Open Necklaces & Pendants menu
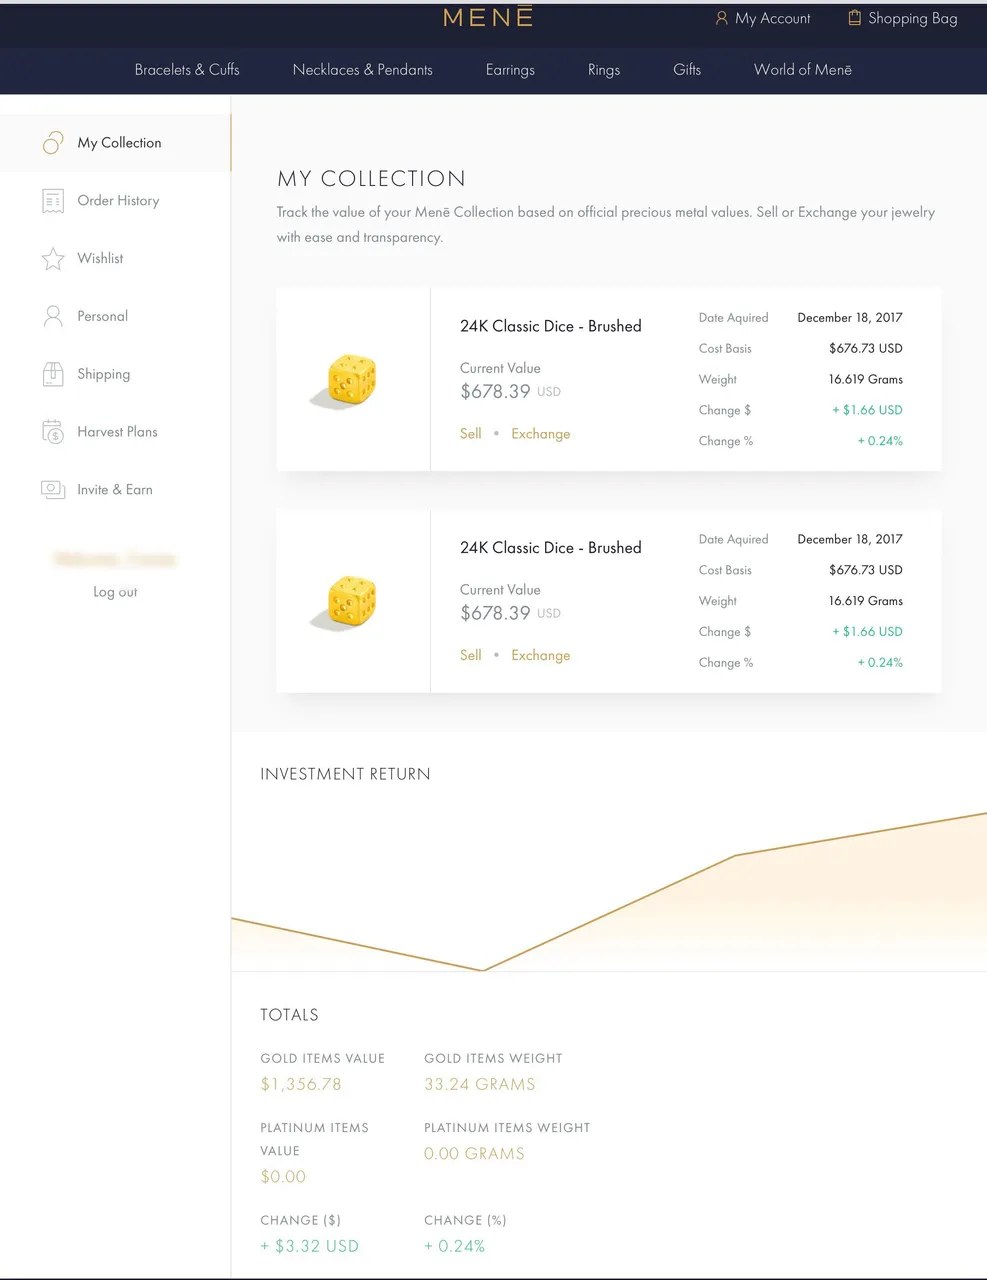987x1280 pixels. pyautogui.click(x=363, y=70)
